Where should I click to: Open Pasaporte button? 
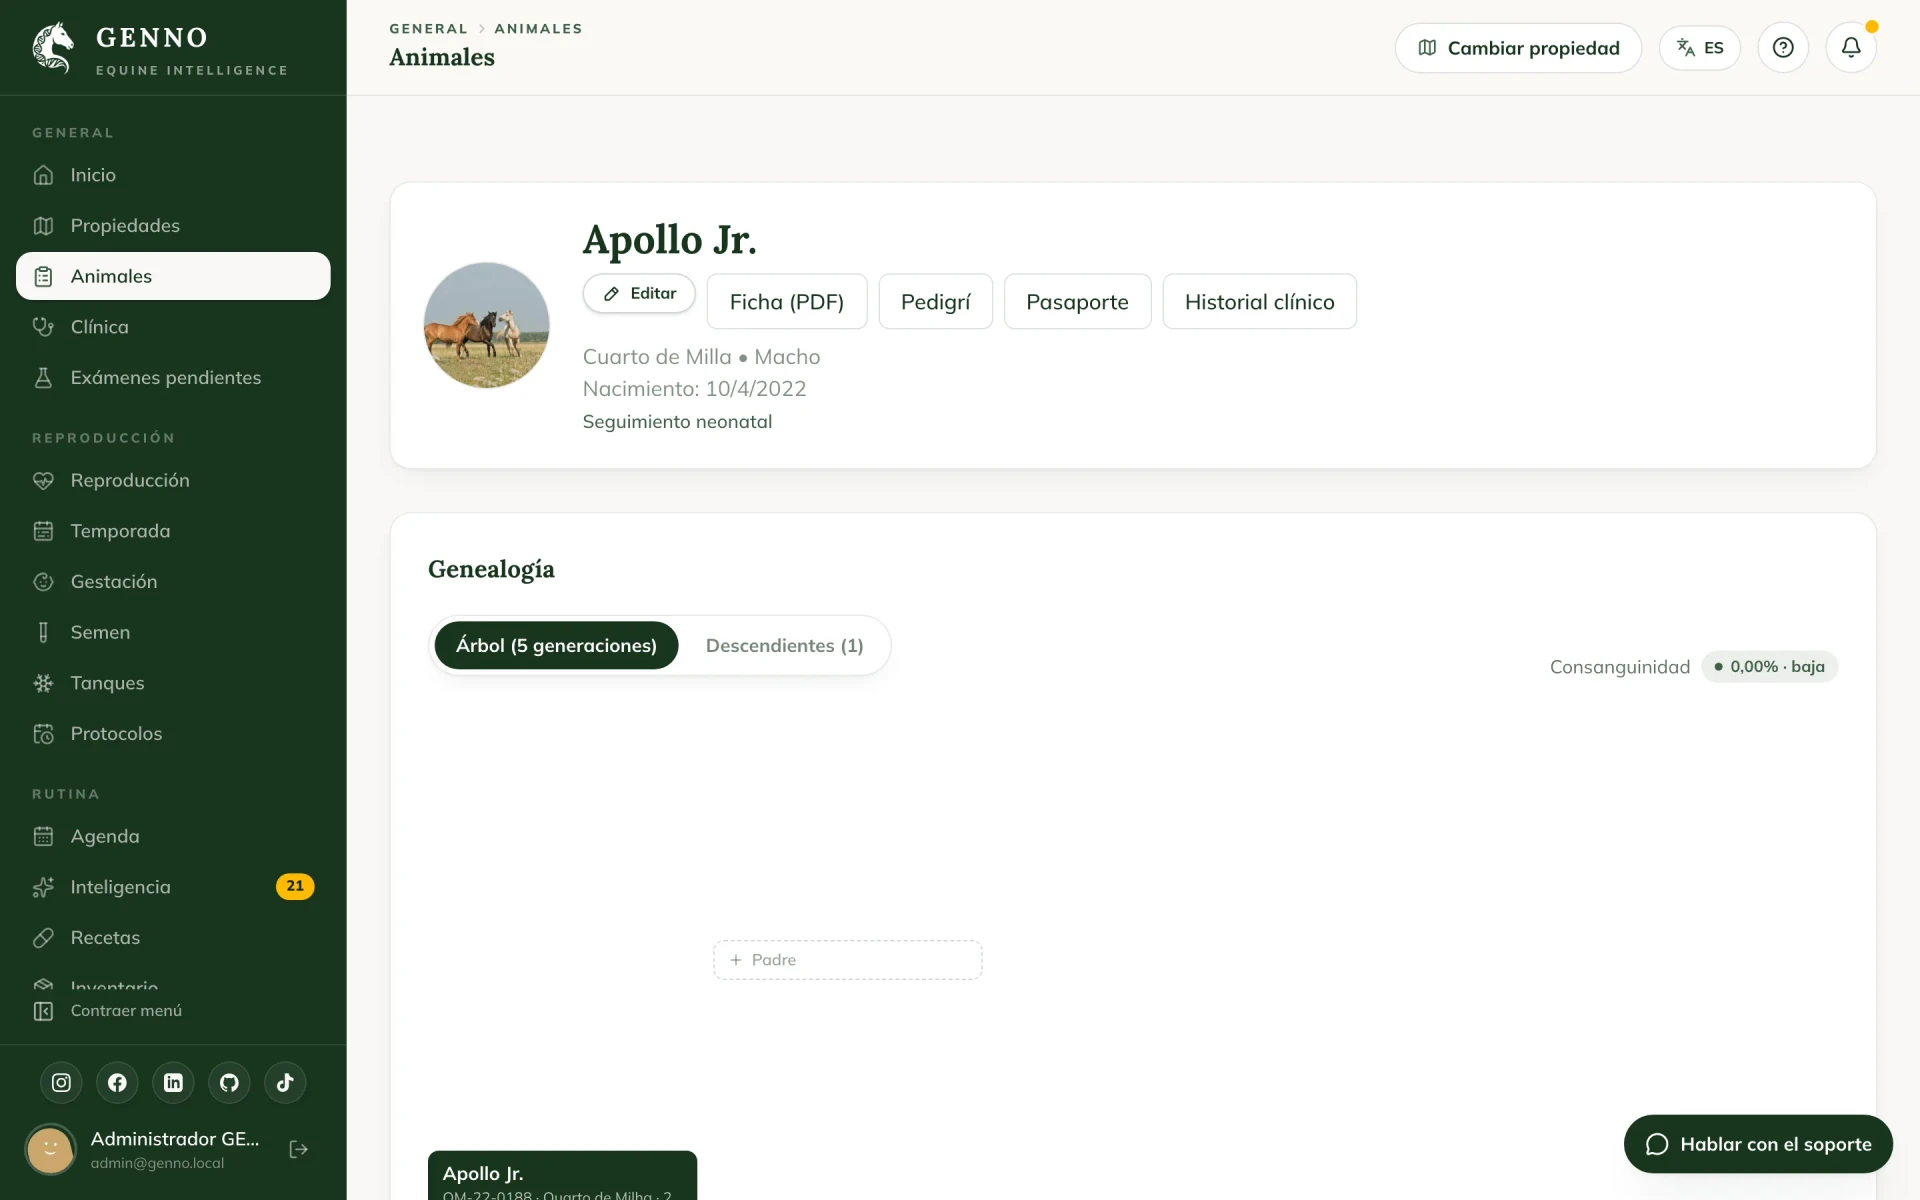pos(1077,302)
